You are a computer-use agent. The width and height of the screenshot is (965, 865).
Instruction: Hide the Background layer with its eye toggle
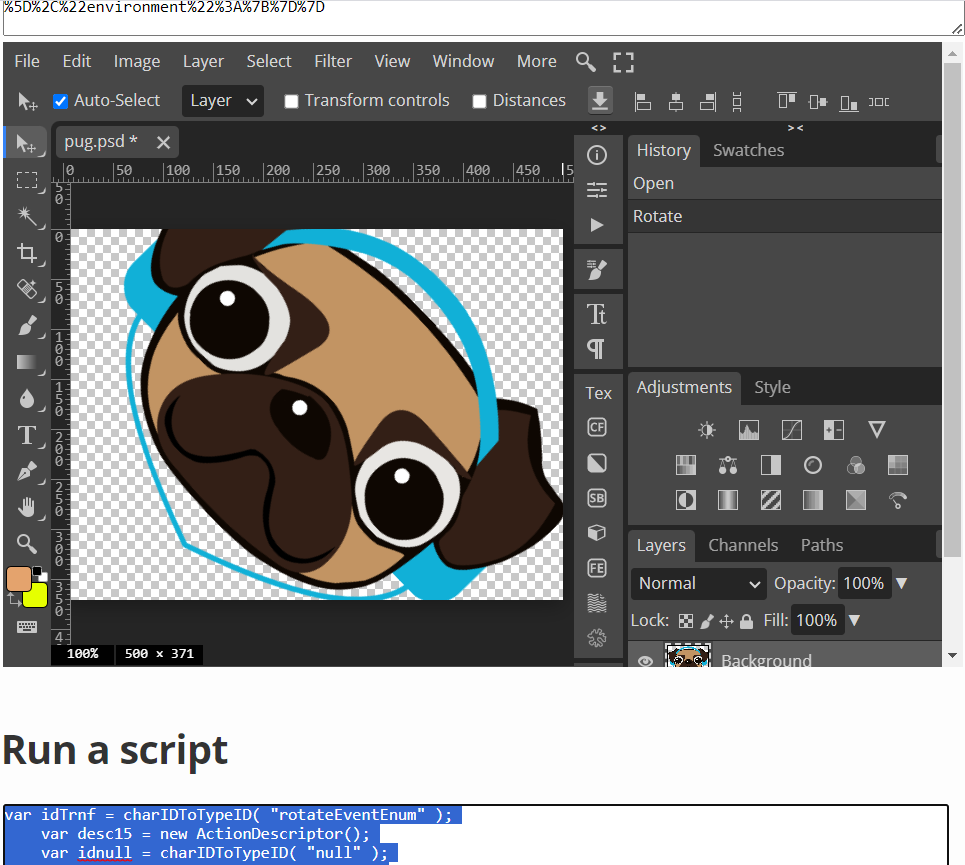pos(645,658)
